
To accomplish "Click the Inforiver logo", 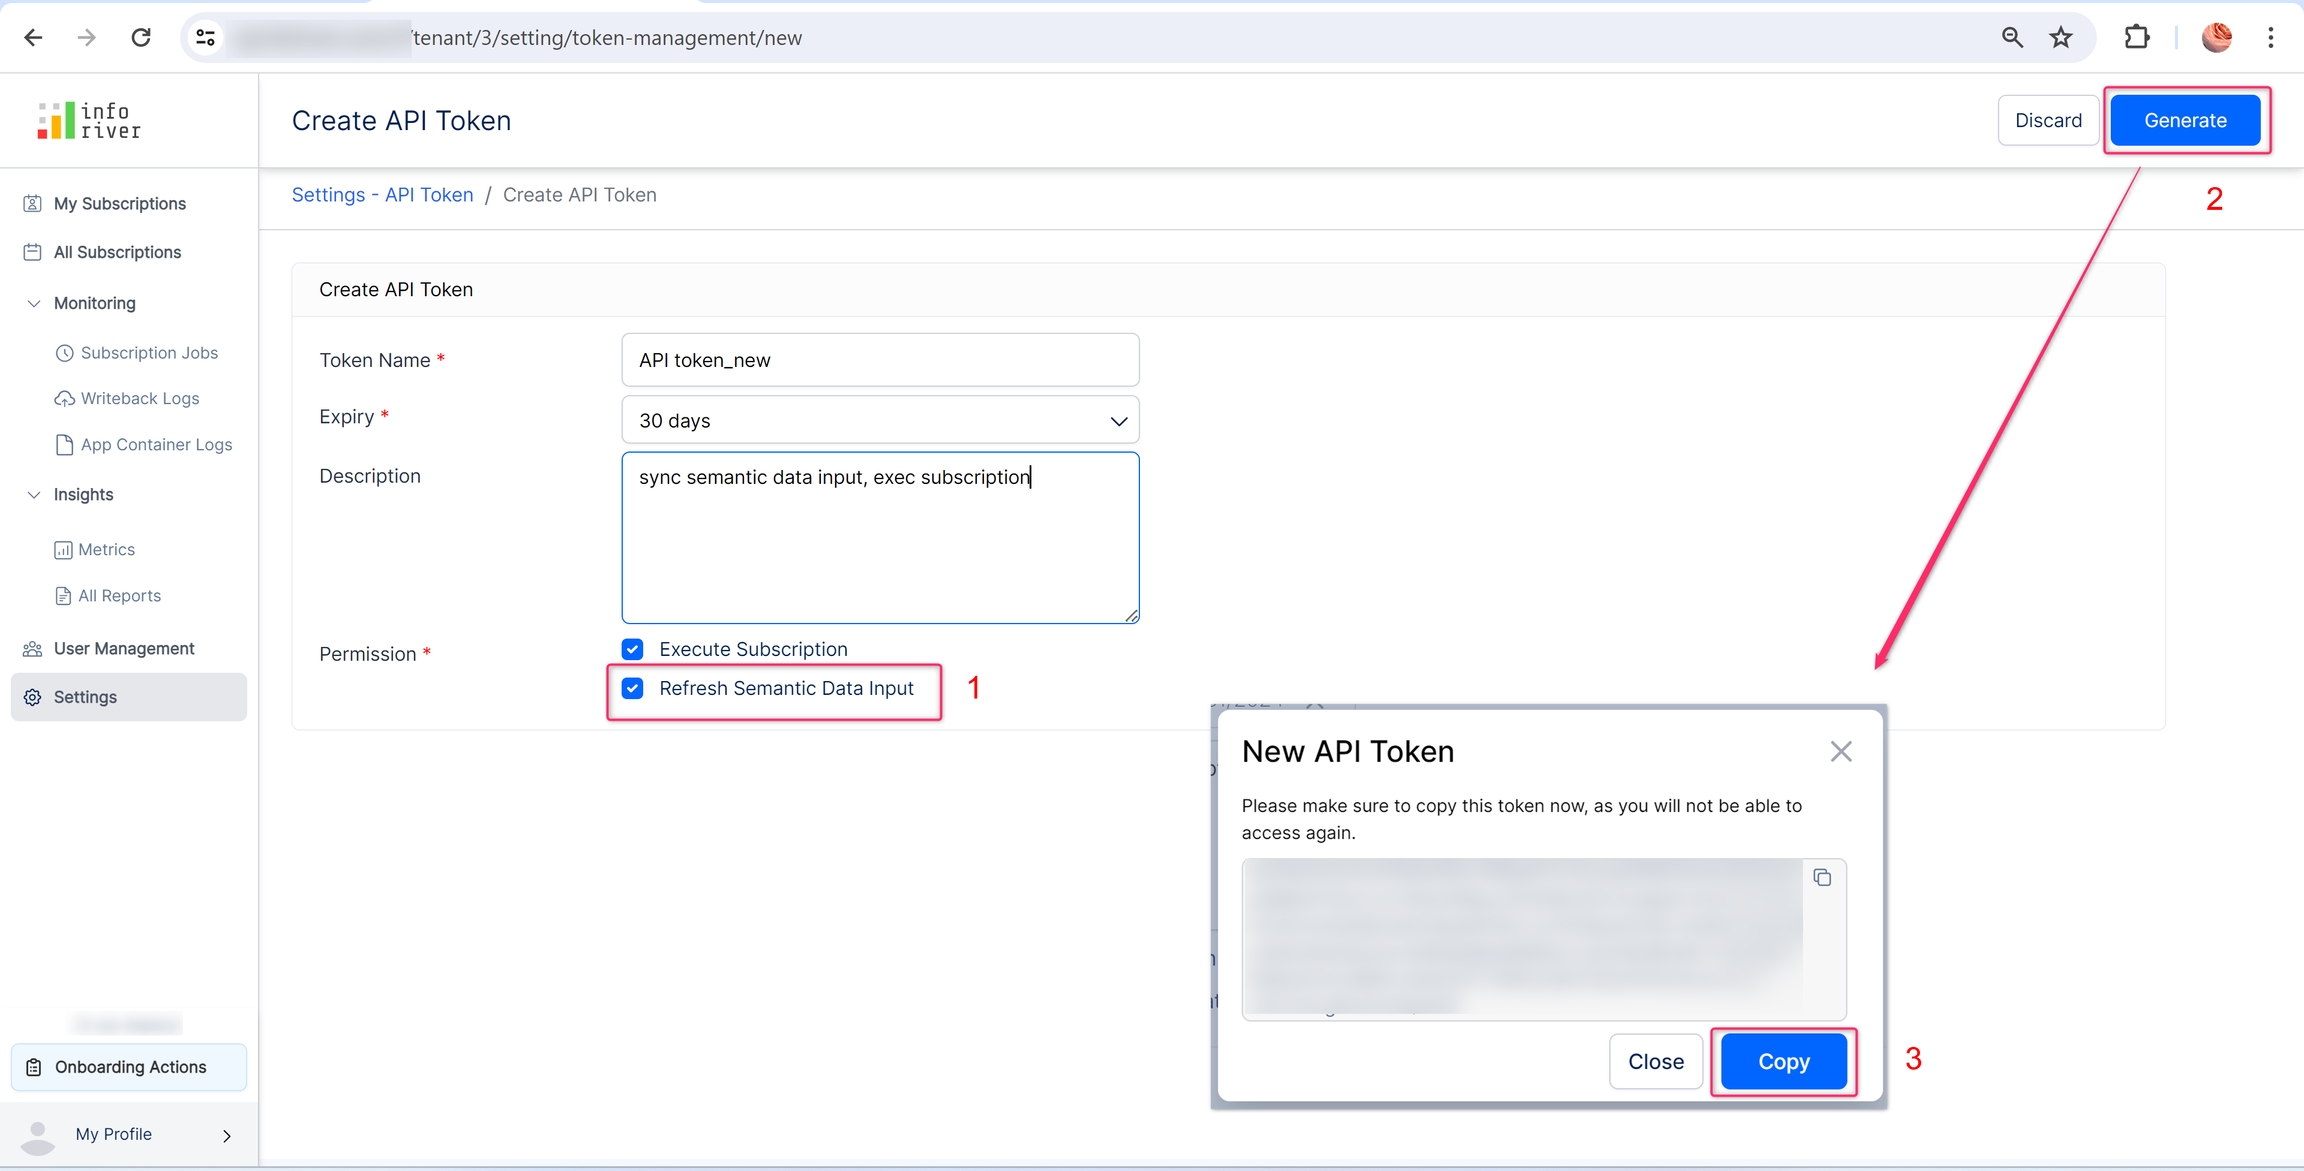I will point(89,120).
